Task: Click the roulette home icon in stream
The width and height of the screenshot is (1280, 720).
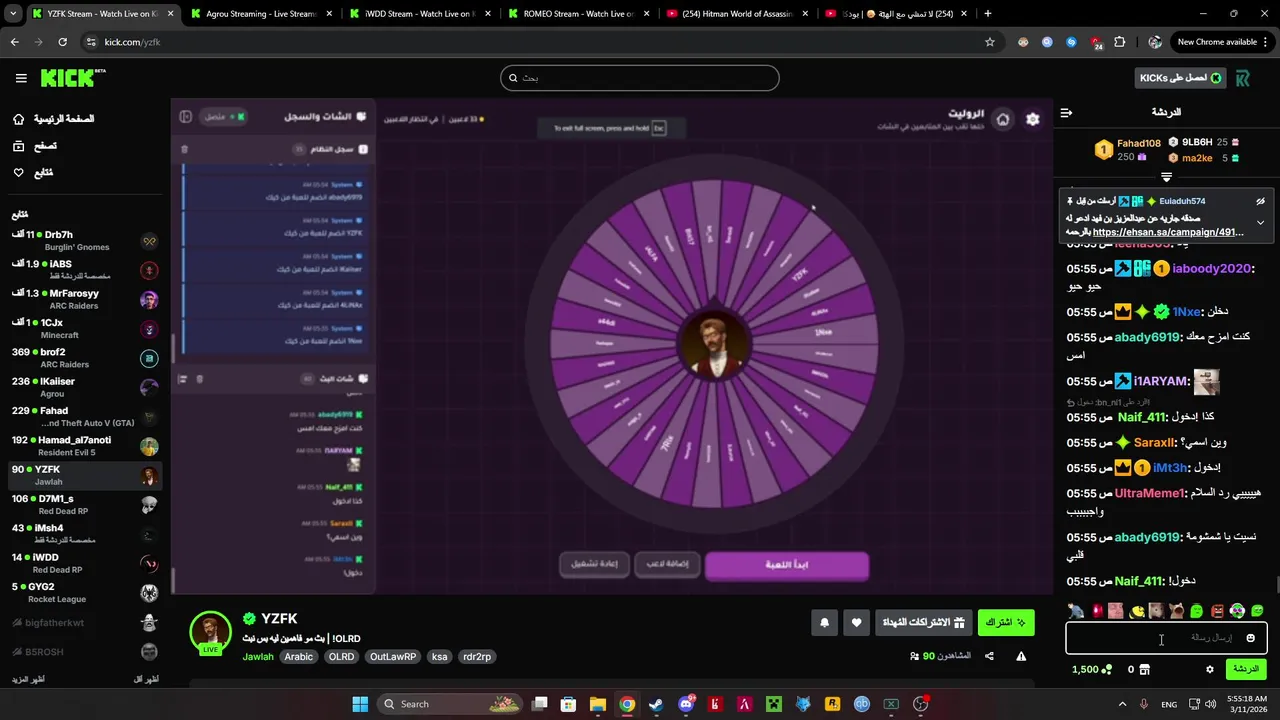Action: (1003, 119)
